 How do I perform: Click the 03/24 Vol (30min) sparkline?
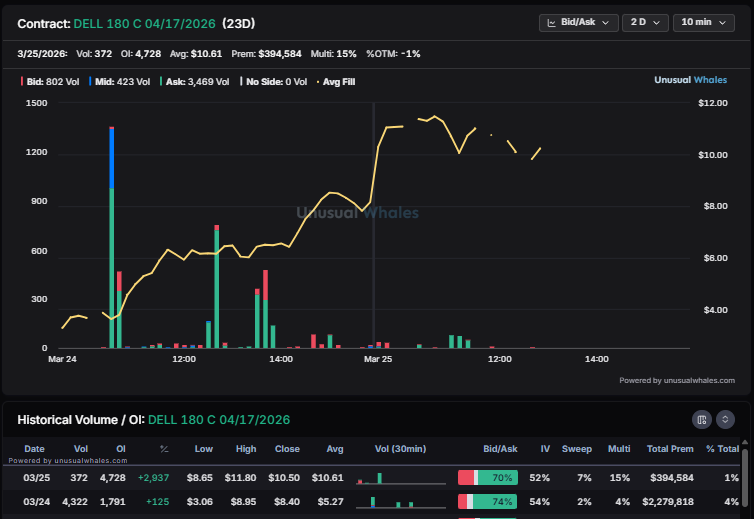coord(401,502)
